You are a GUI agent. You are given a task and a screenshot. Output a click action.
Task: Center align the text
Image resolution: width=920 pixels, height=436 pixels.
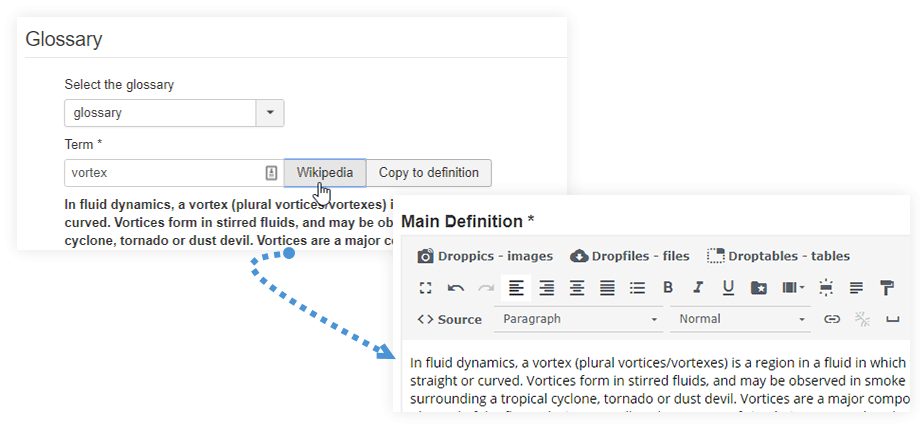coord(577,288)
